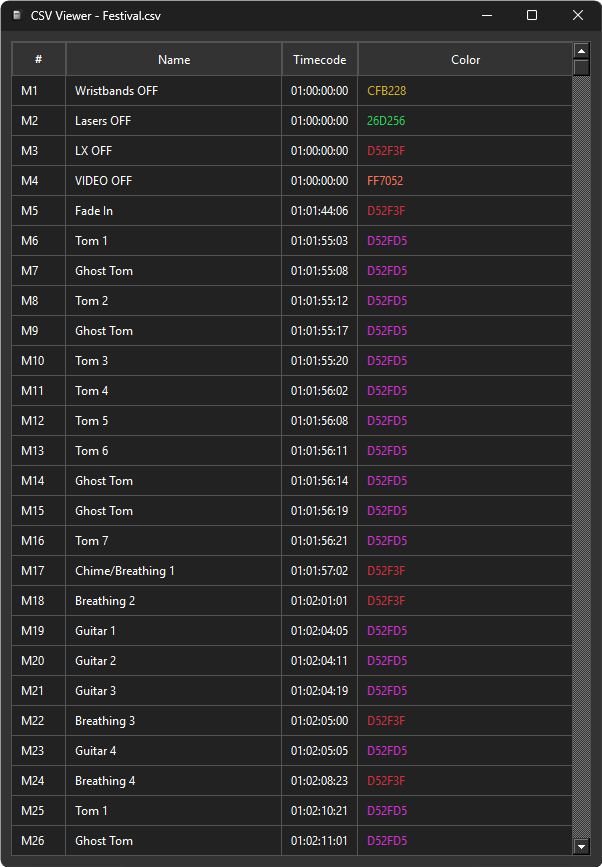Select the Guitar 2 cell
602x867 pixels.
point(174,661)
